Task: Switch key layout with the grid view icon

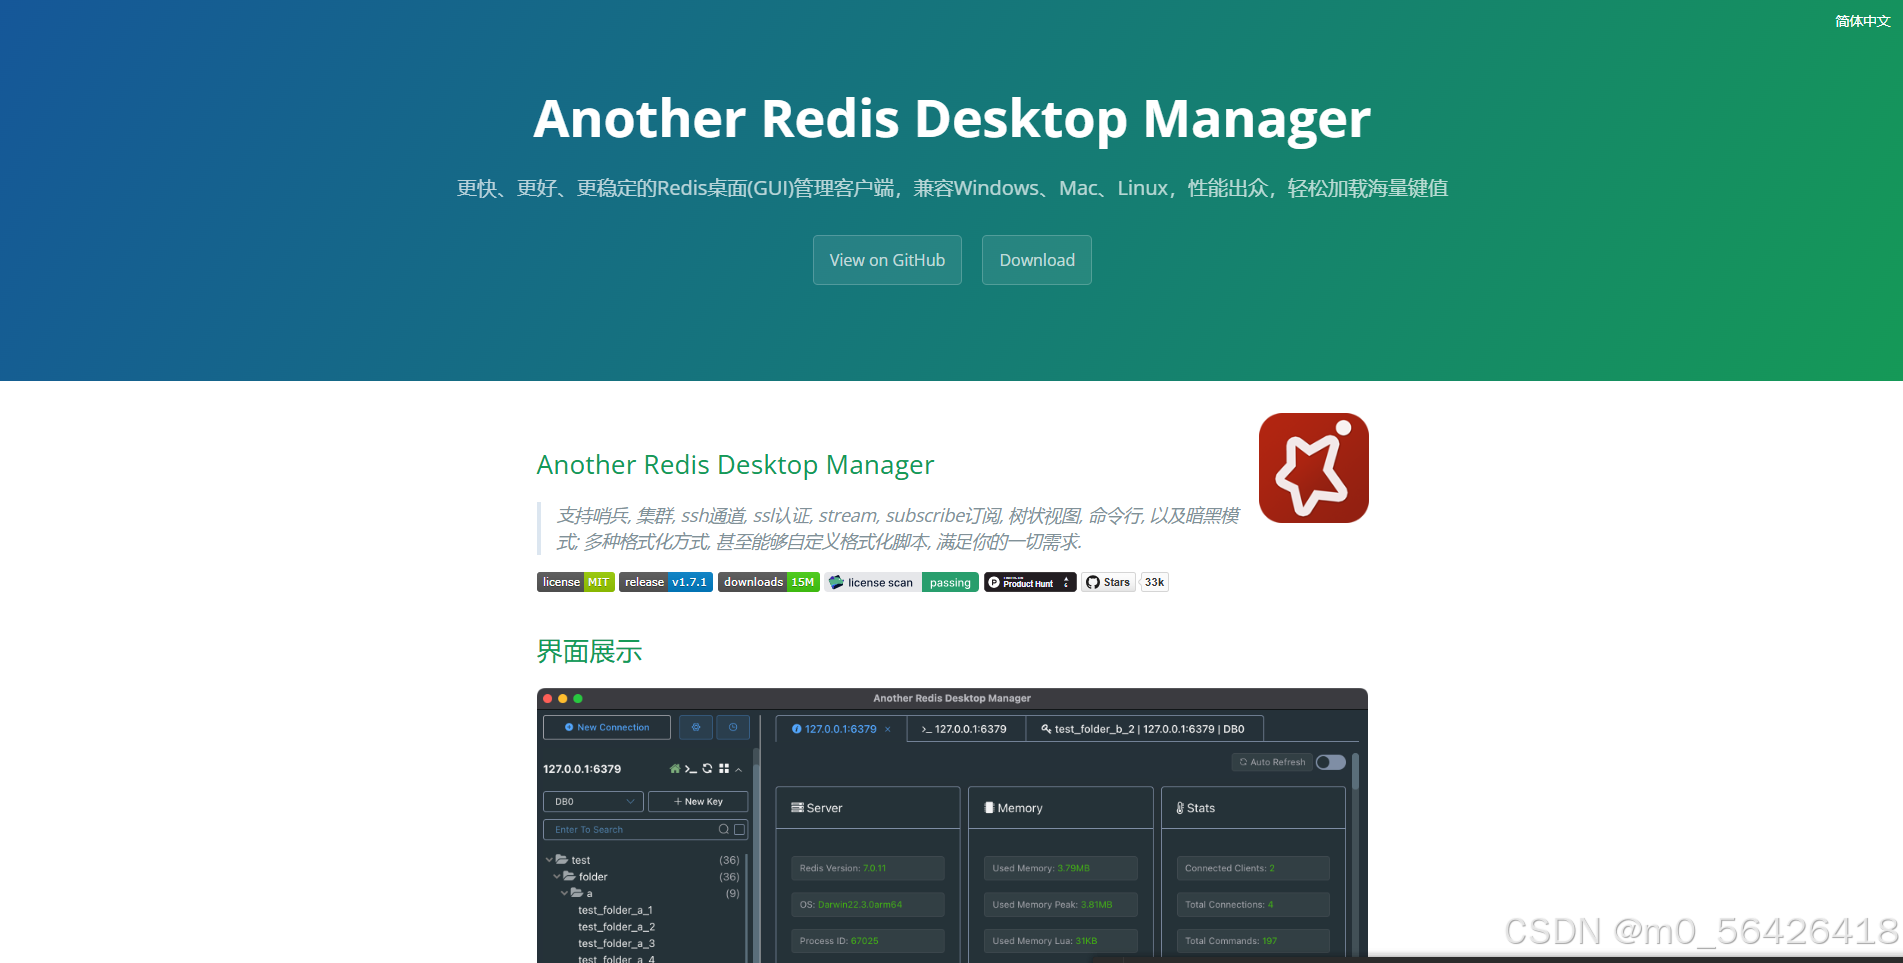Action: 724,769
